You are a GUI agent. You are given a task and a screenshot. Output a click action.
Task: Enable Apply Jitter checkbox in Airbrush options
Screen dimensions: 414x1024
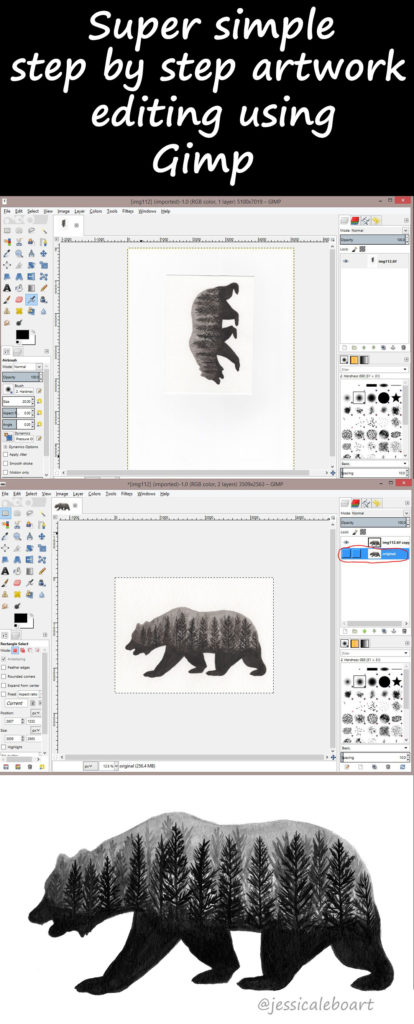pyautogui.click(x=5, y=455)
